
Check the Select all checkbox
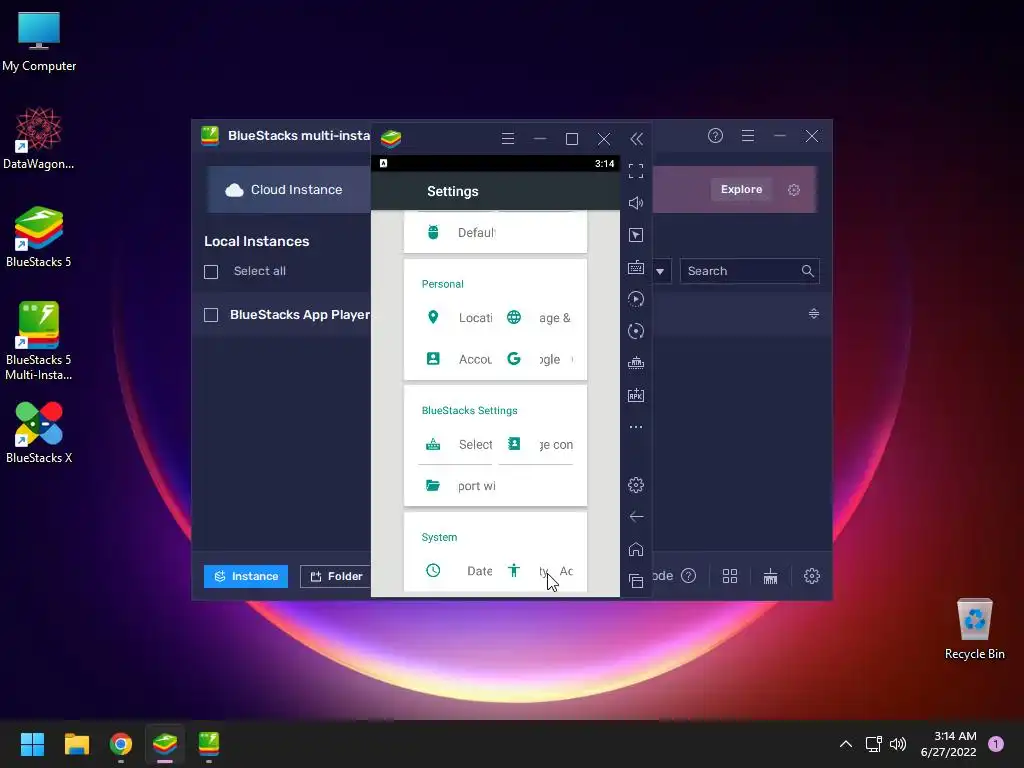click(211, 272)
